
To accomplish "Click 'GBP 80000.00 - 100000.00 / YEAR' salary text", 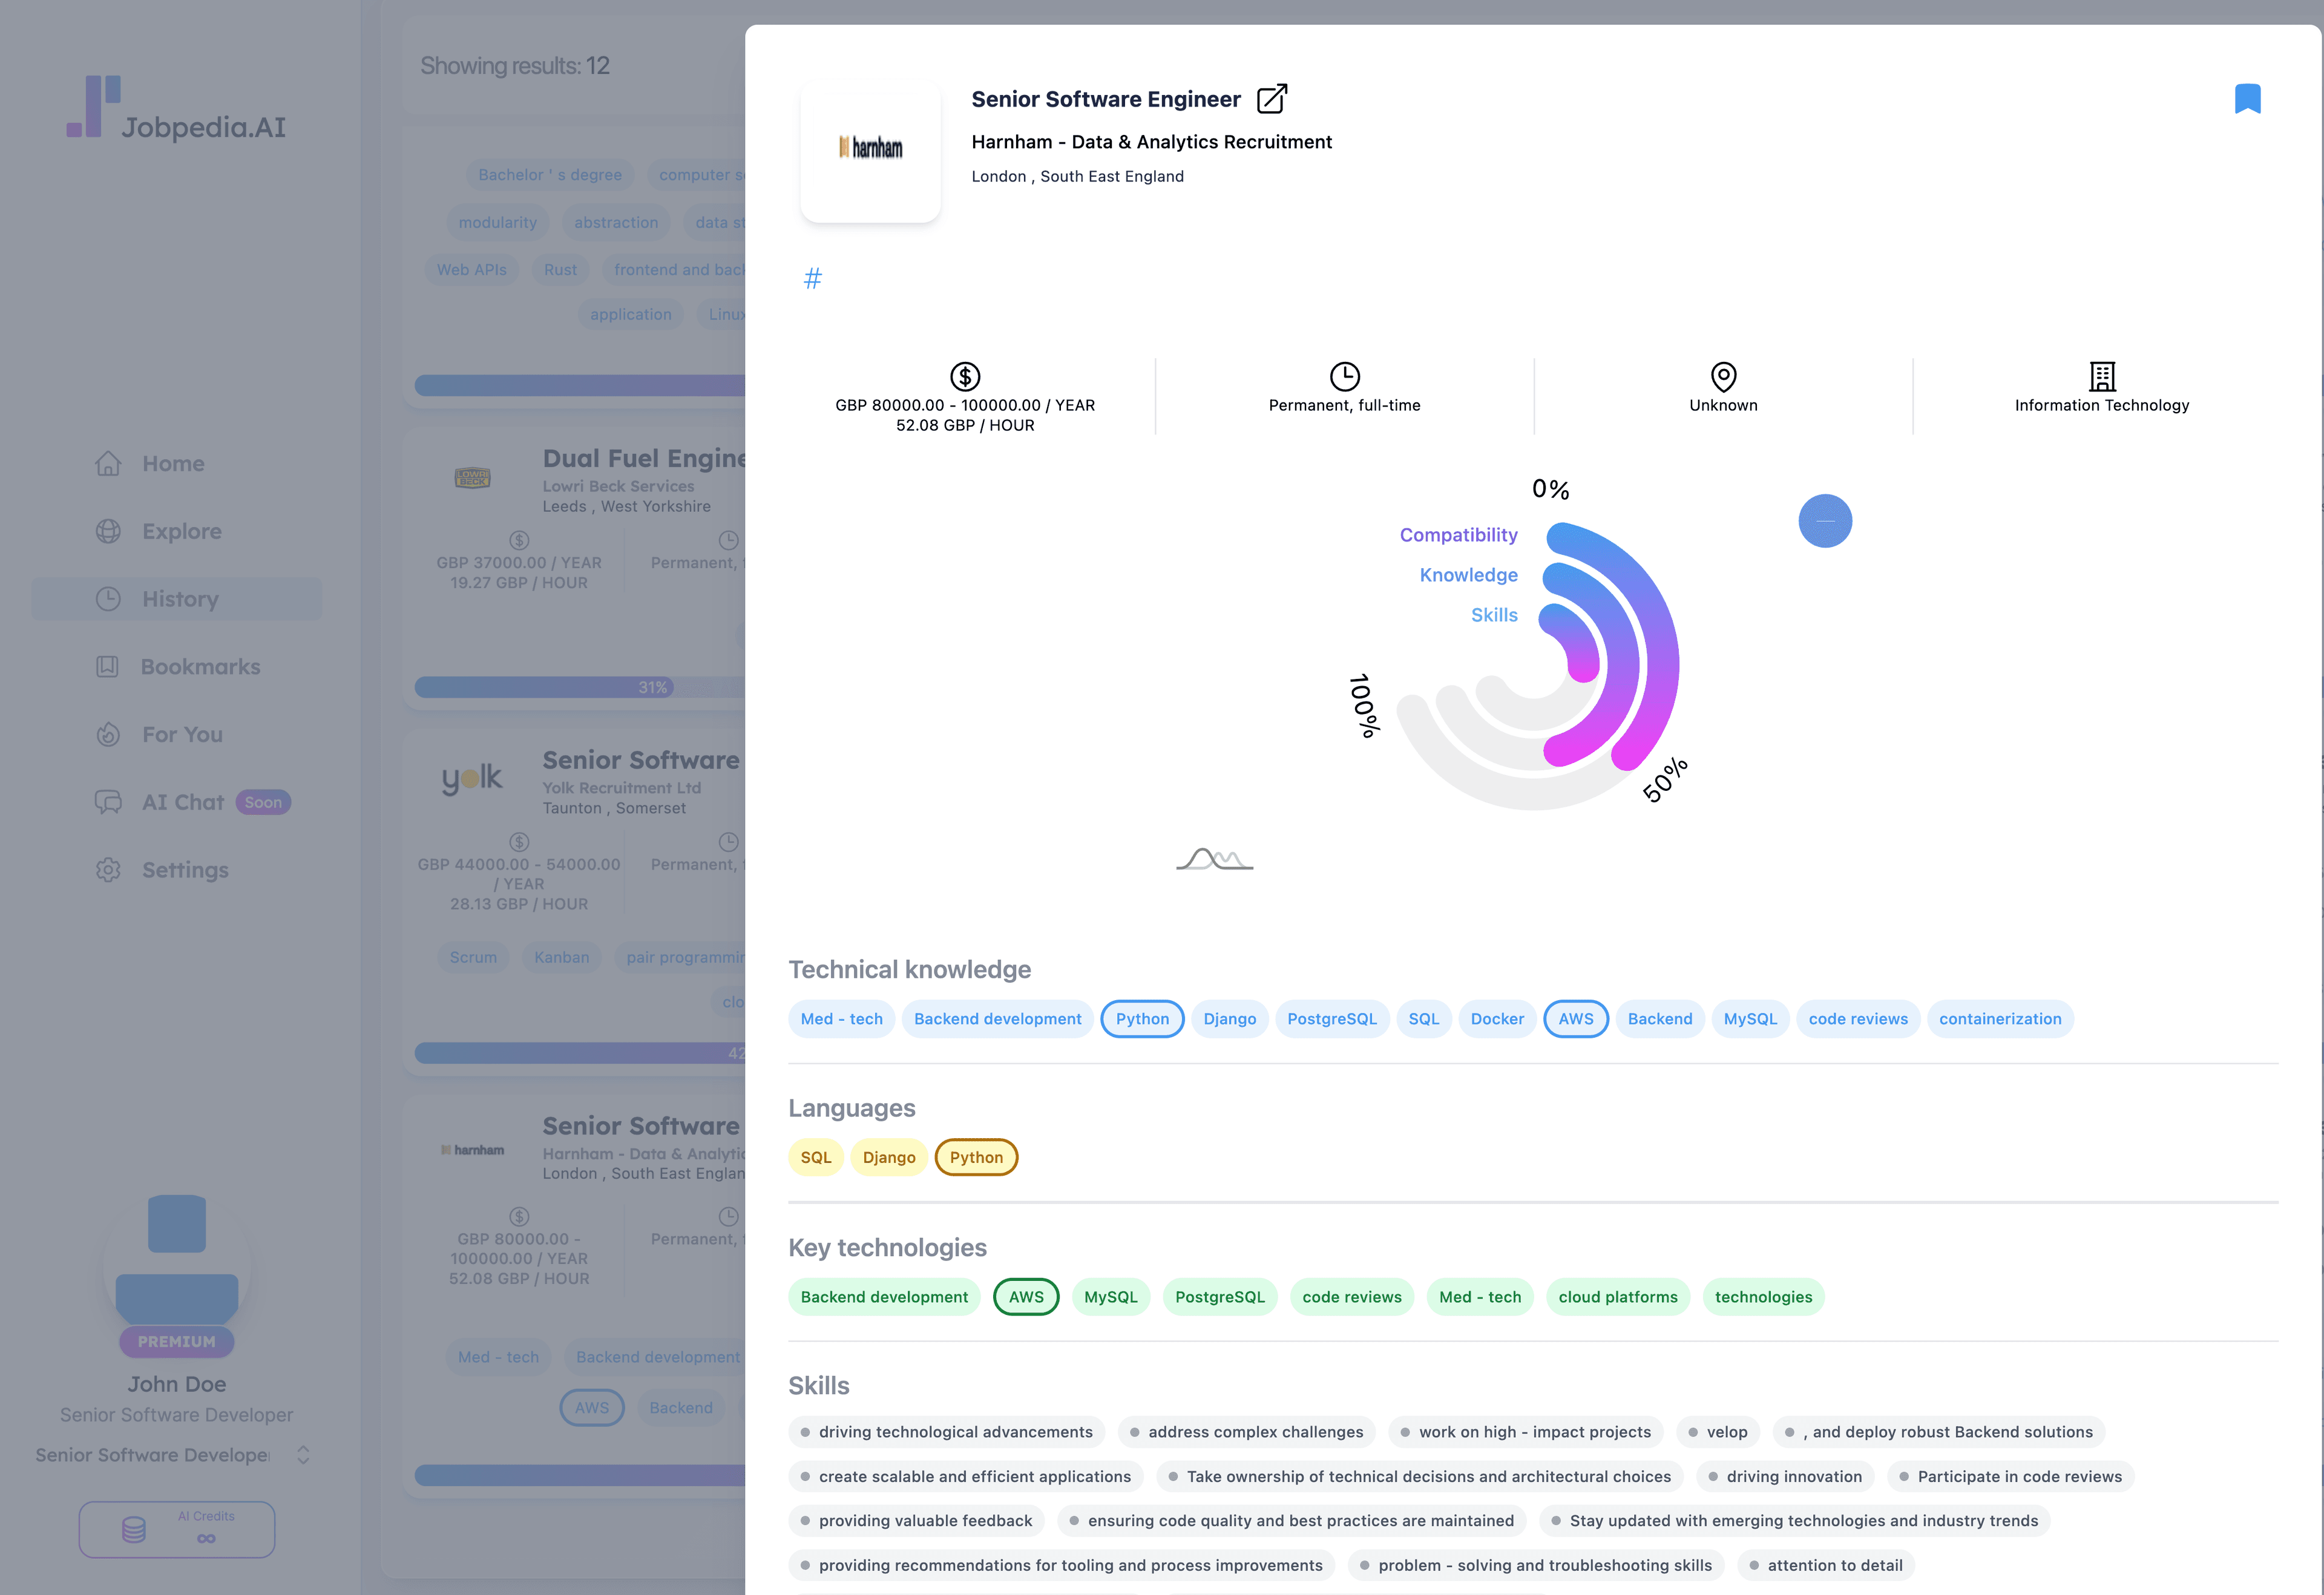I will (965, 405).
